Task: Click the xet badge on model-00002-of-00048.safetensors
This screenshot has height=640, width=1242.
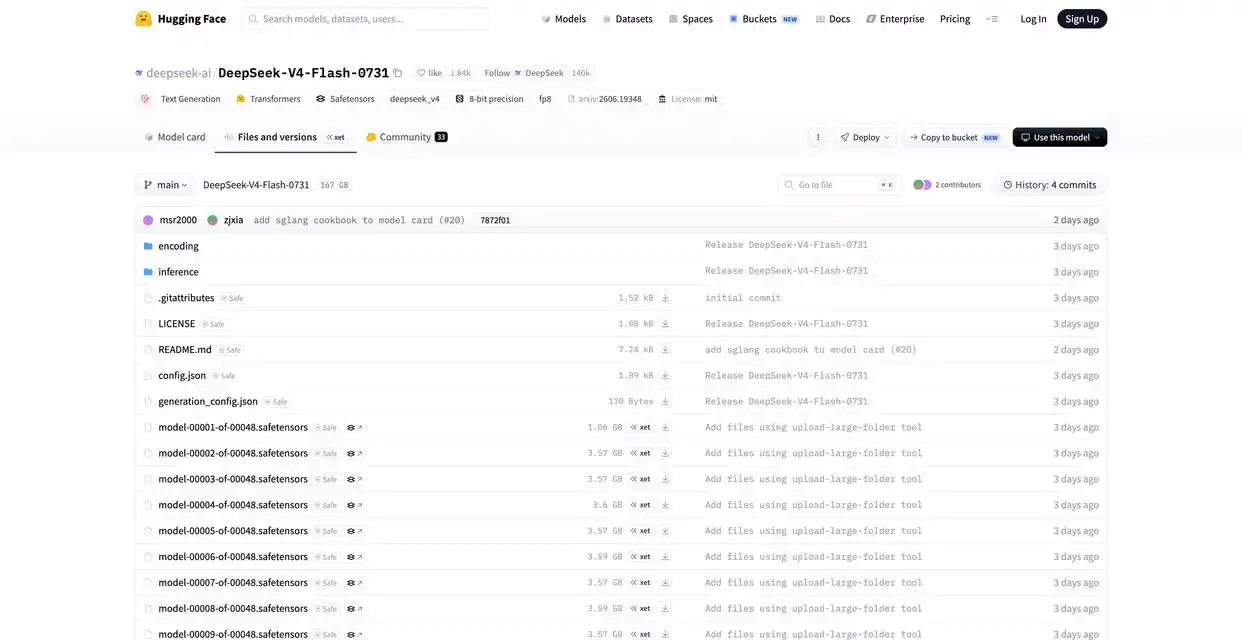Action: [x=640, y=453]
